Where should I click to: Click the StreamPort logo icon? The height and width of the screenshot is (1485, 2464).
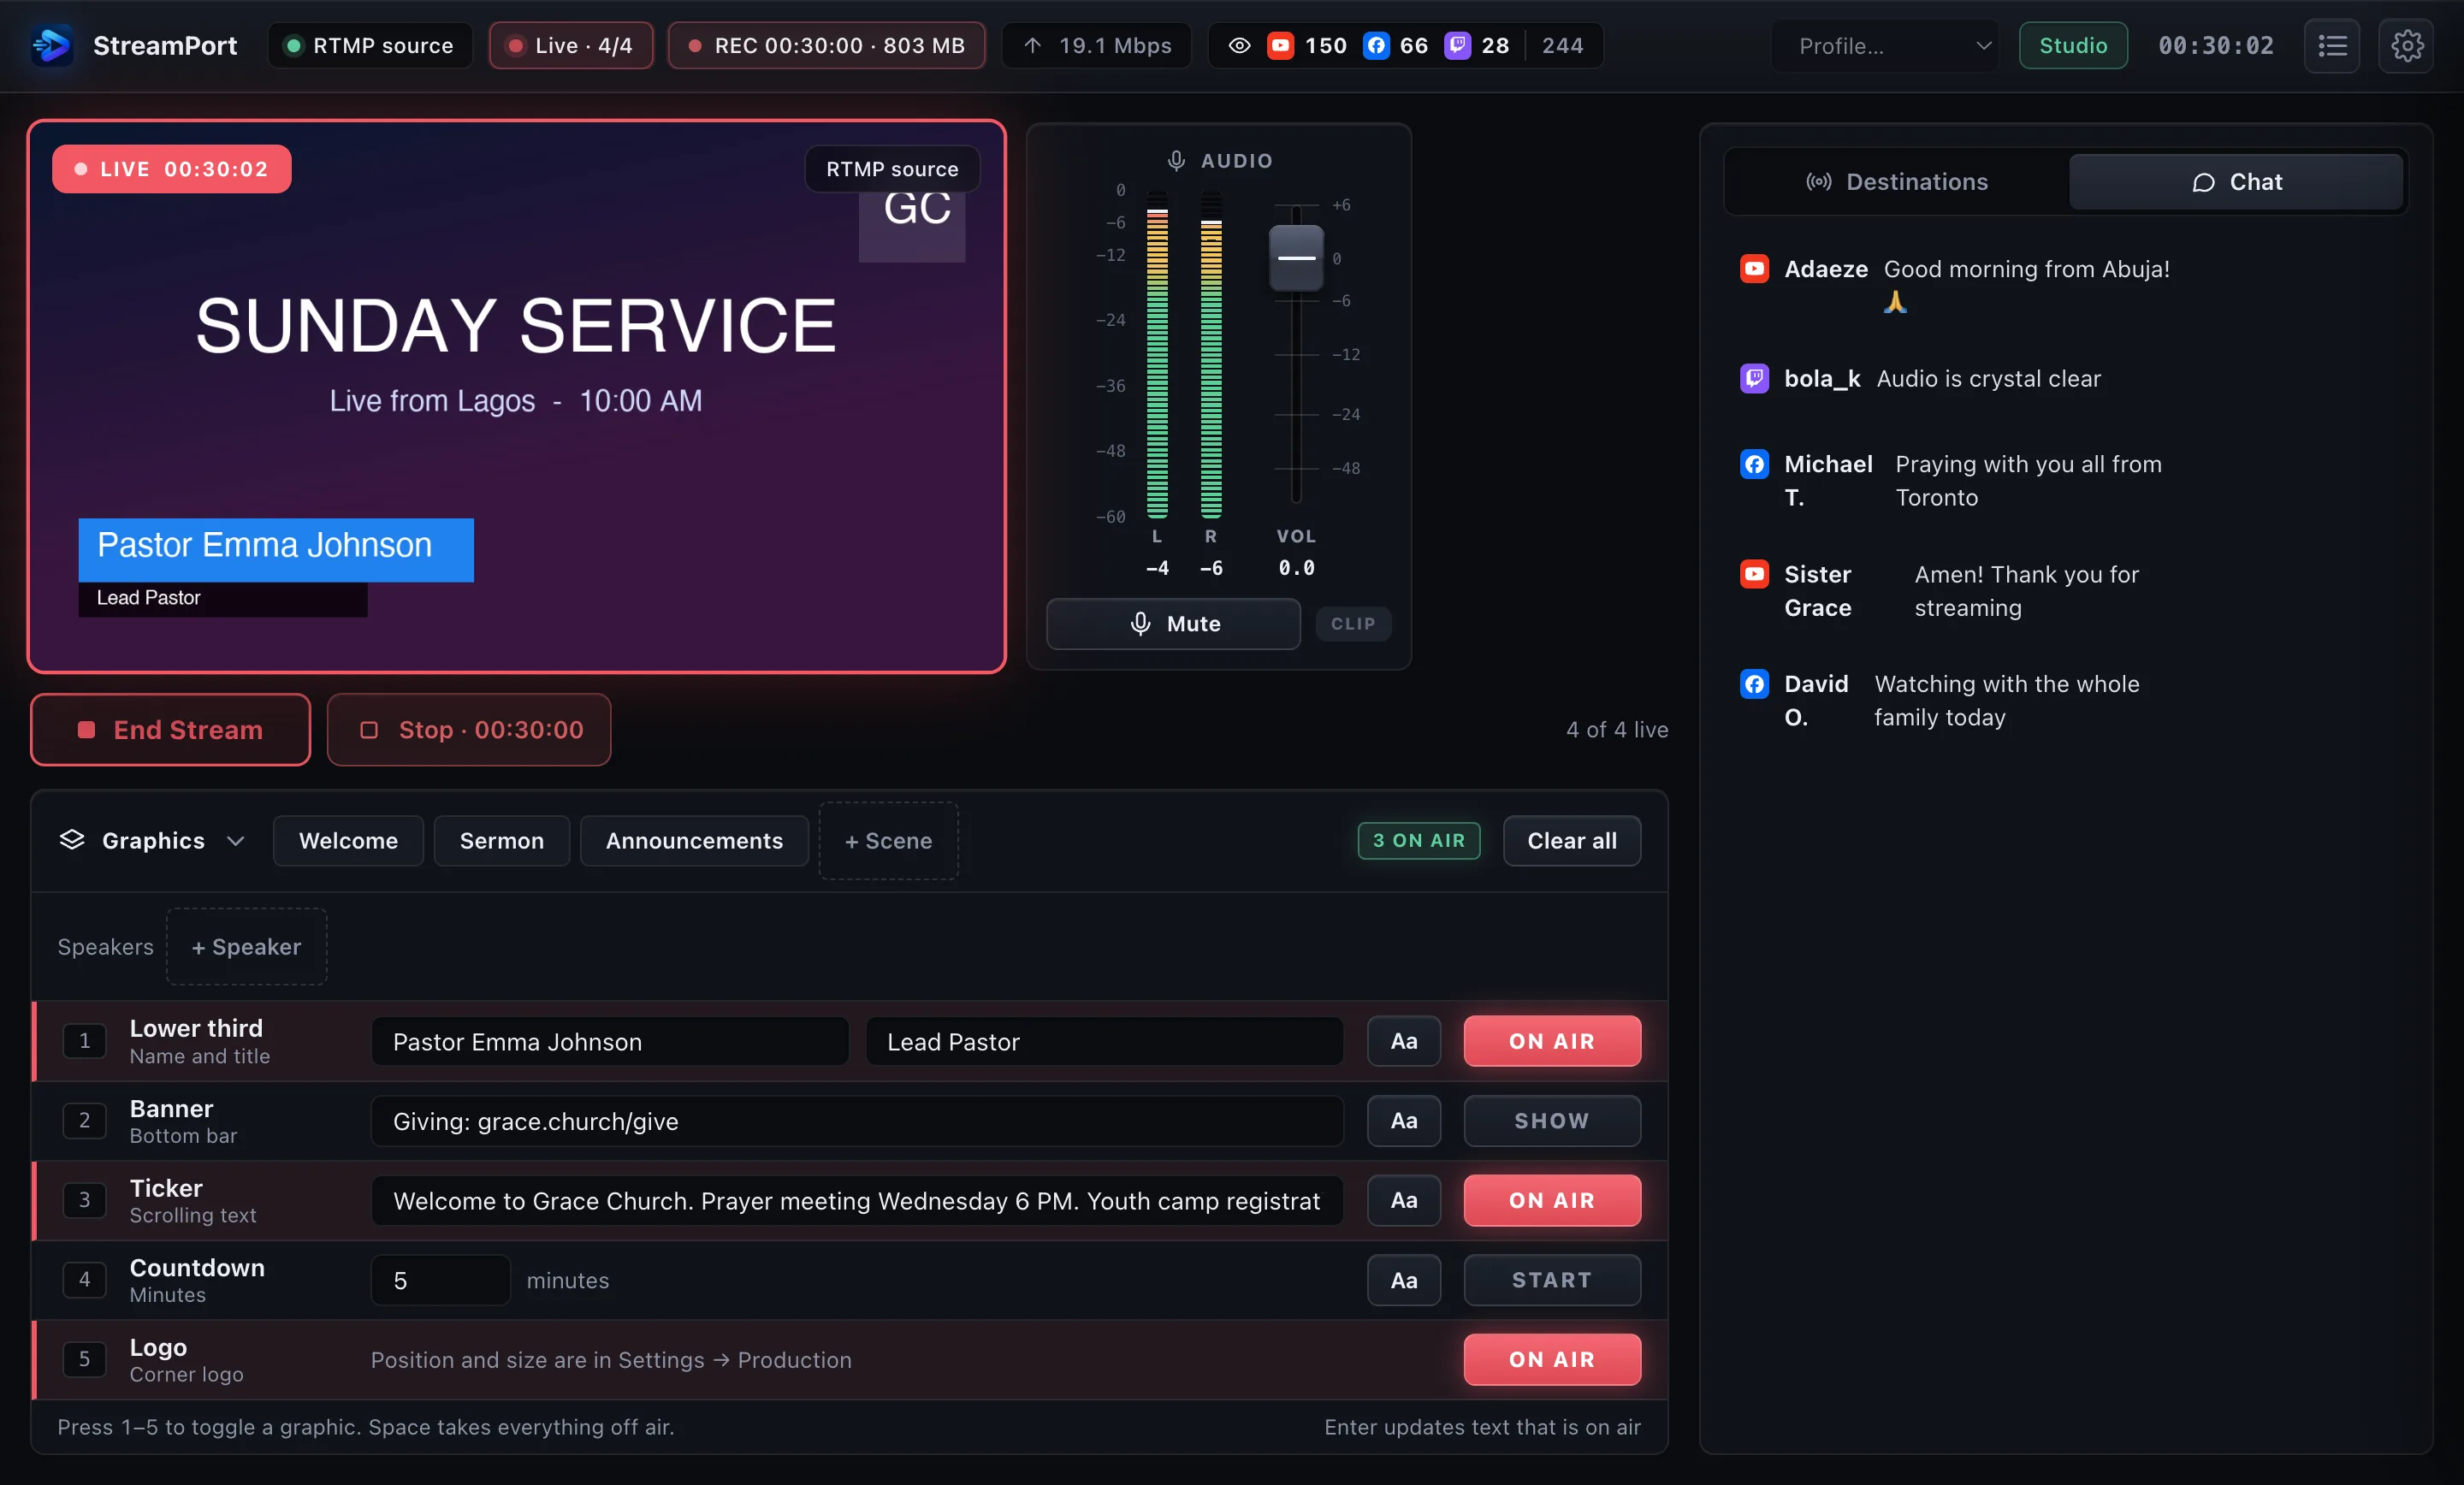[51, 45]
